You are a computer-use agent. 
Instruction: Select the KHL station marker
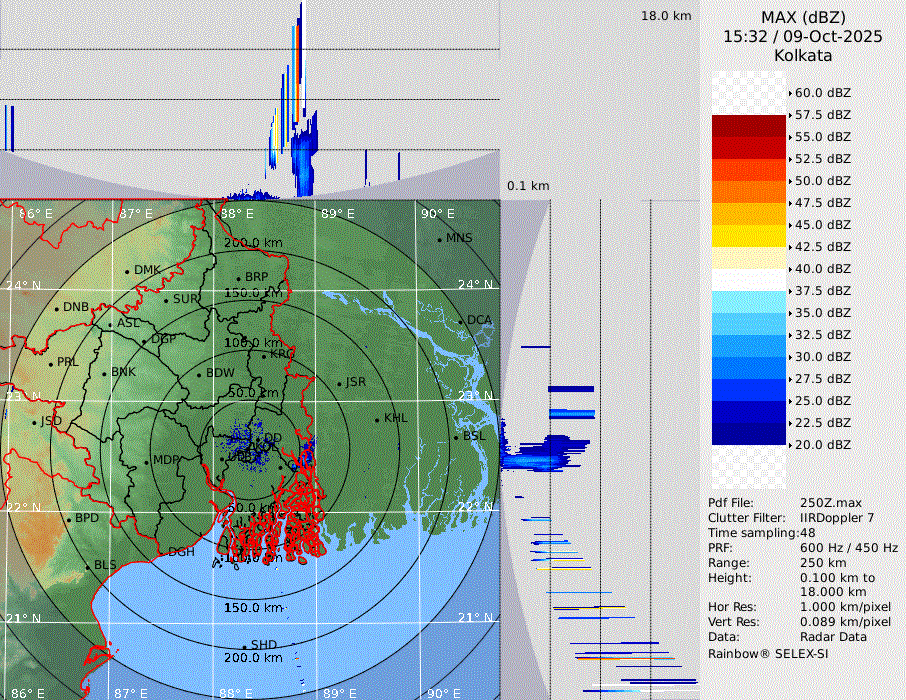tap(377, 419)
